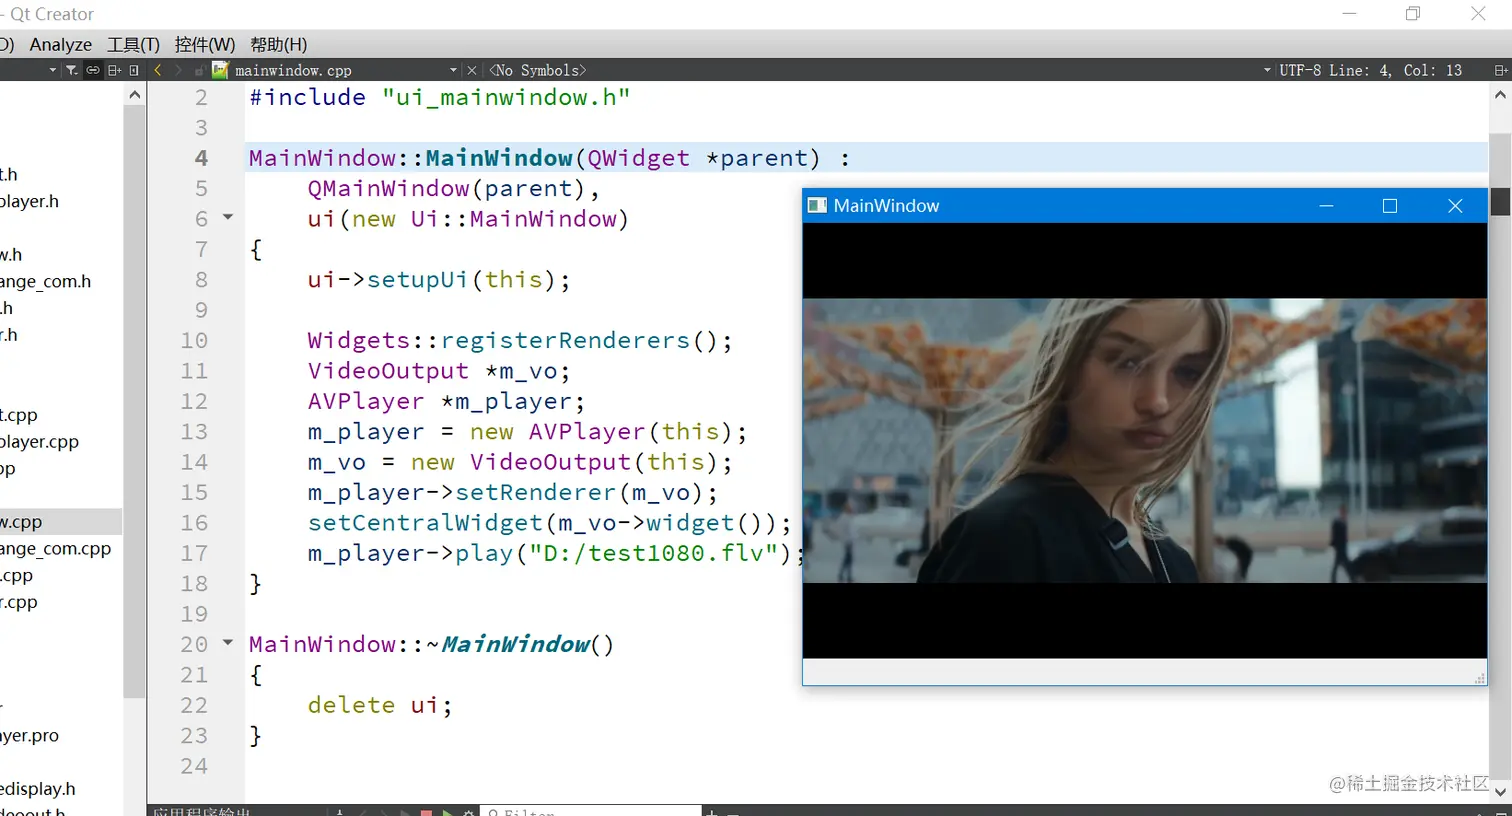Open the encoding dropdown arrow before UTF-8
The width and height of the screenshot is (1512, 816).
click(x=1267, y=70)
